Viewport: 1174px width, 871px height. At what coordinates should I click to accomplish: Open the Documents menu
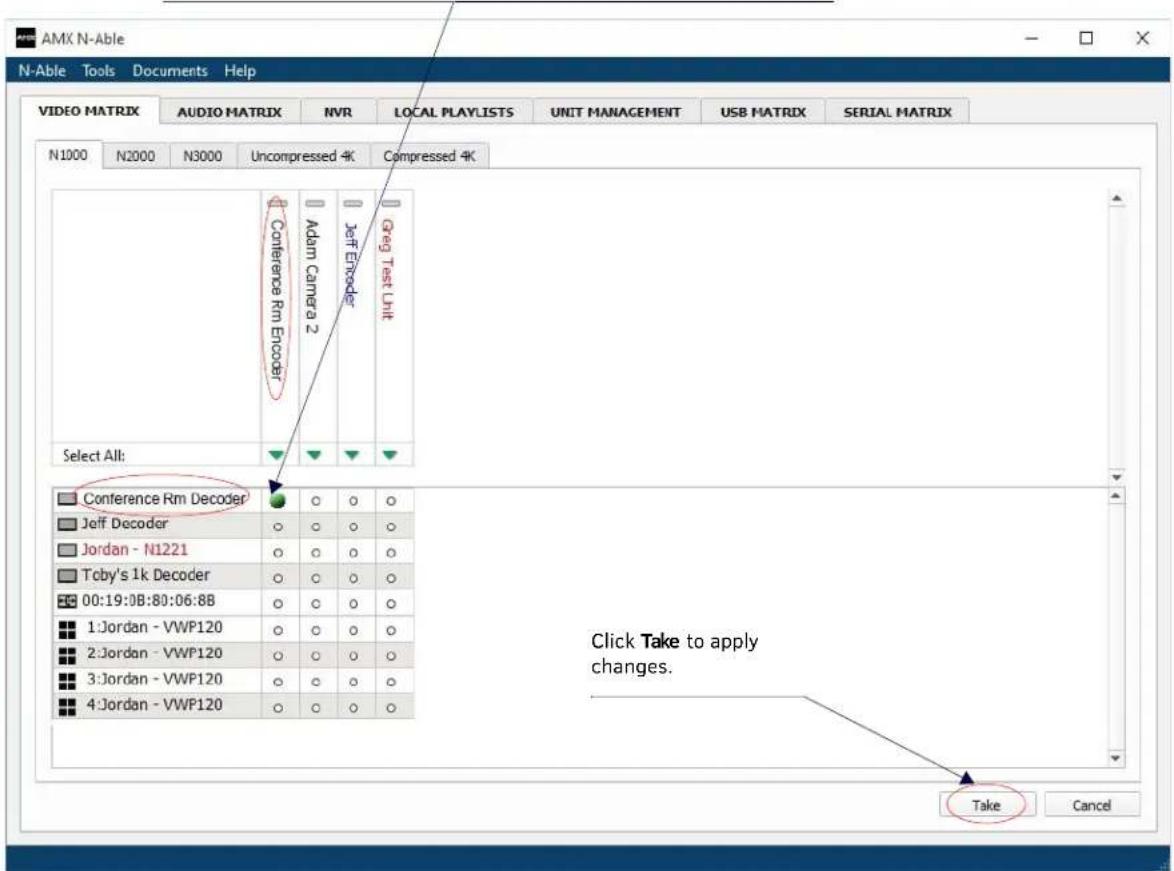click(170, 70)
